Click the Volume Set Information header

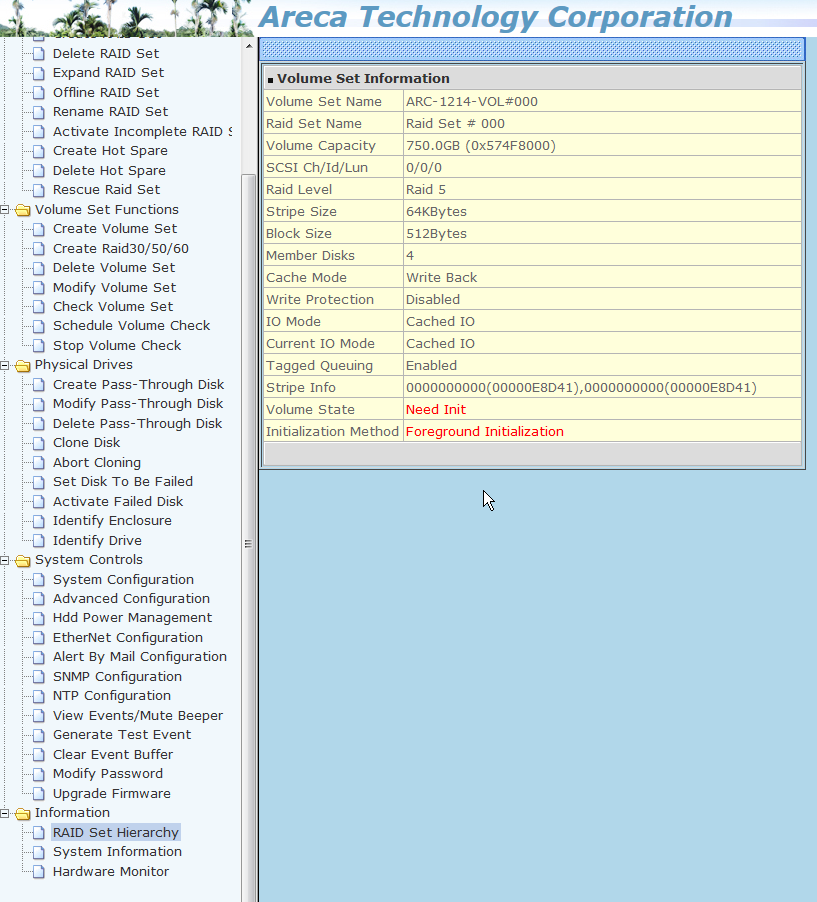(x=363, y=79)
